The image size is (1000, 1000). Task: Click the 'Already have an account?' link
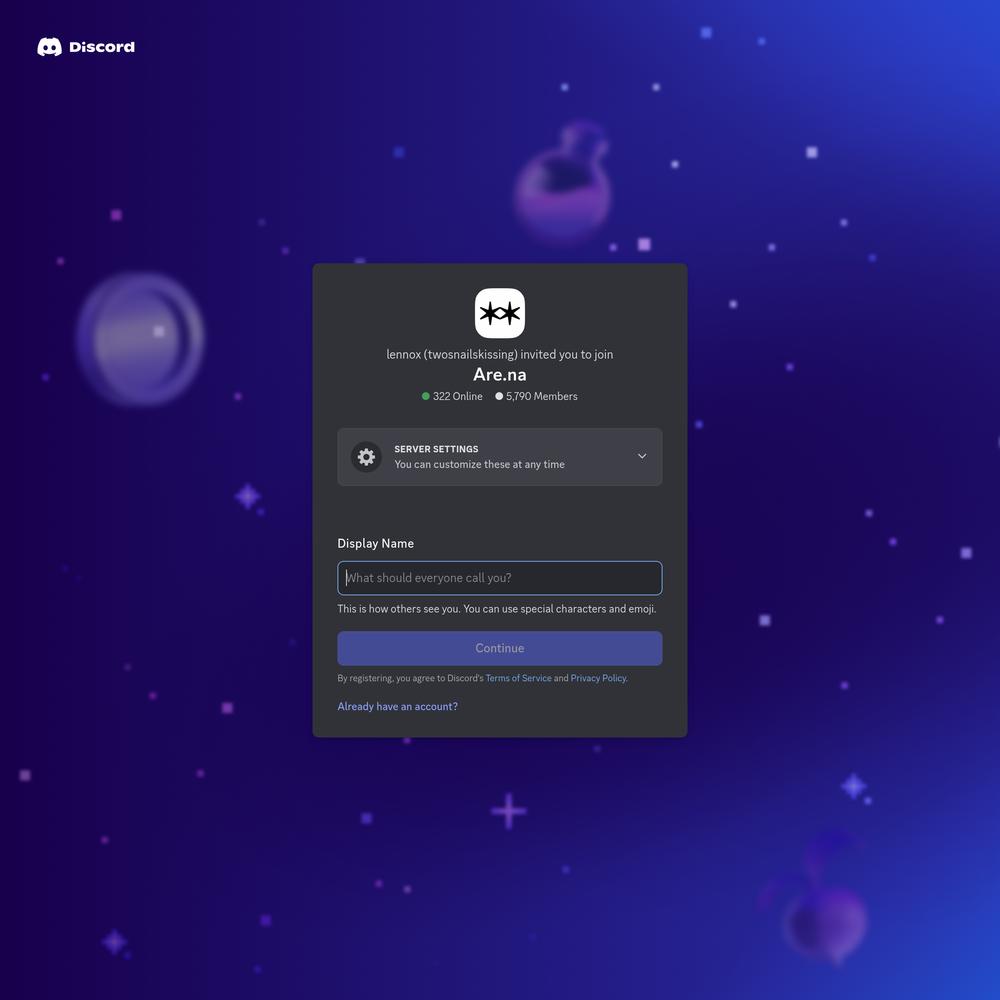(397, 706)
